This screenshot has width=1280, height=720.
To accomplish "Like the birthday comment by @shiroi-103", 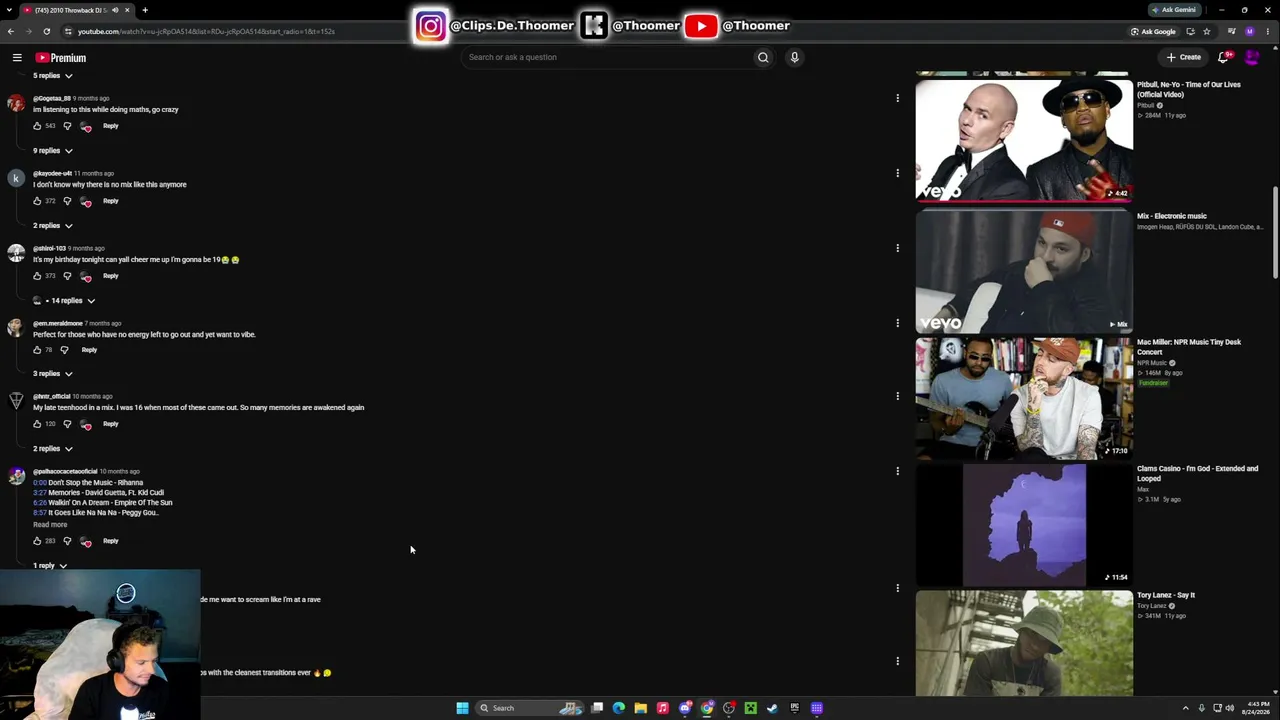I will [37, 276].
